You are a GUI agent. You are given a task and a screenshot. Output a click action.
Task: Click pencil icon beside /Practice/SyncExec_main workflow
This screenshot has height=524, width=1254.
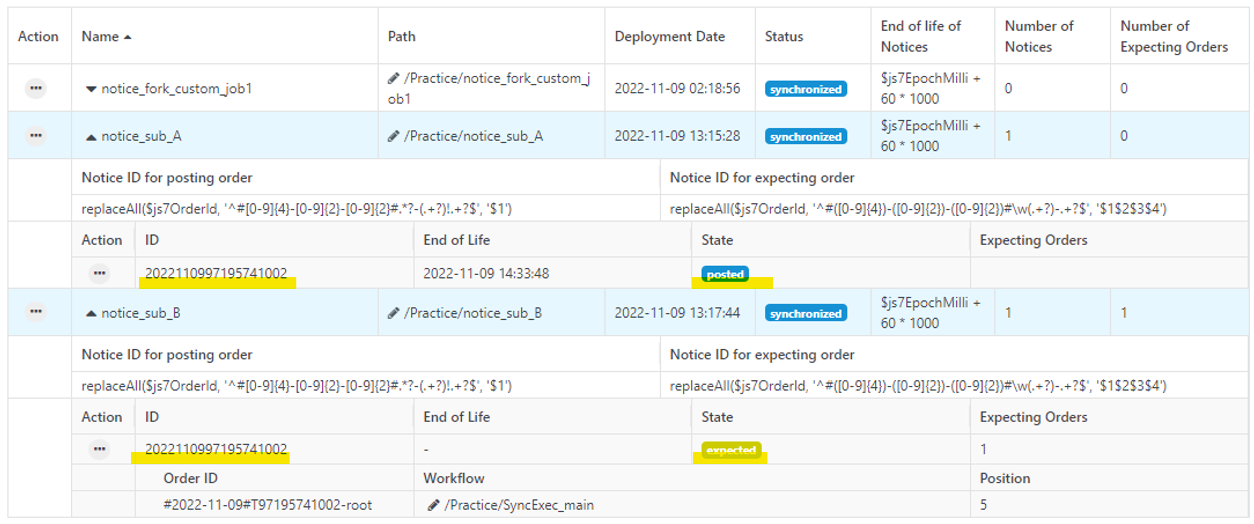[x=433, y=505]
